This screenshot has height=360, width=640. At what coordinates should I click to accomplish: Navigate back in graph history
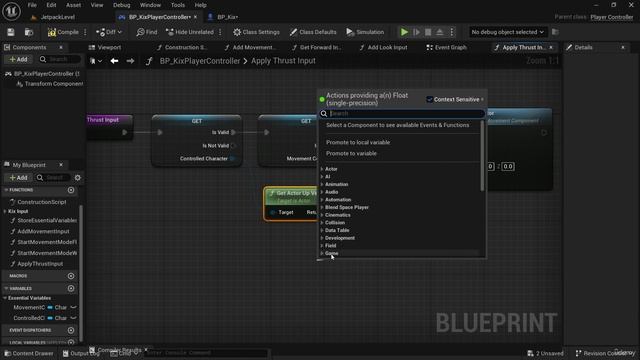coord(114,61)
